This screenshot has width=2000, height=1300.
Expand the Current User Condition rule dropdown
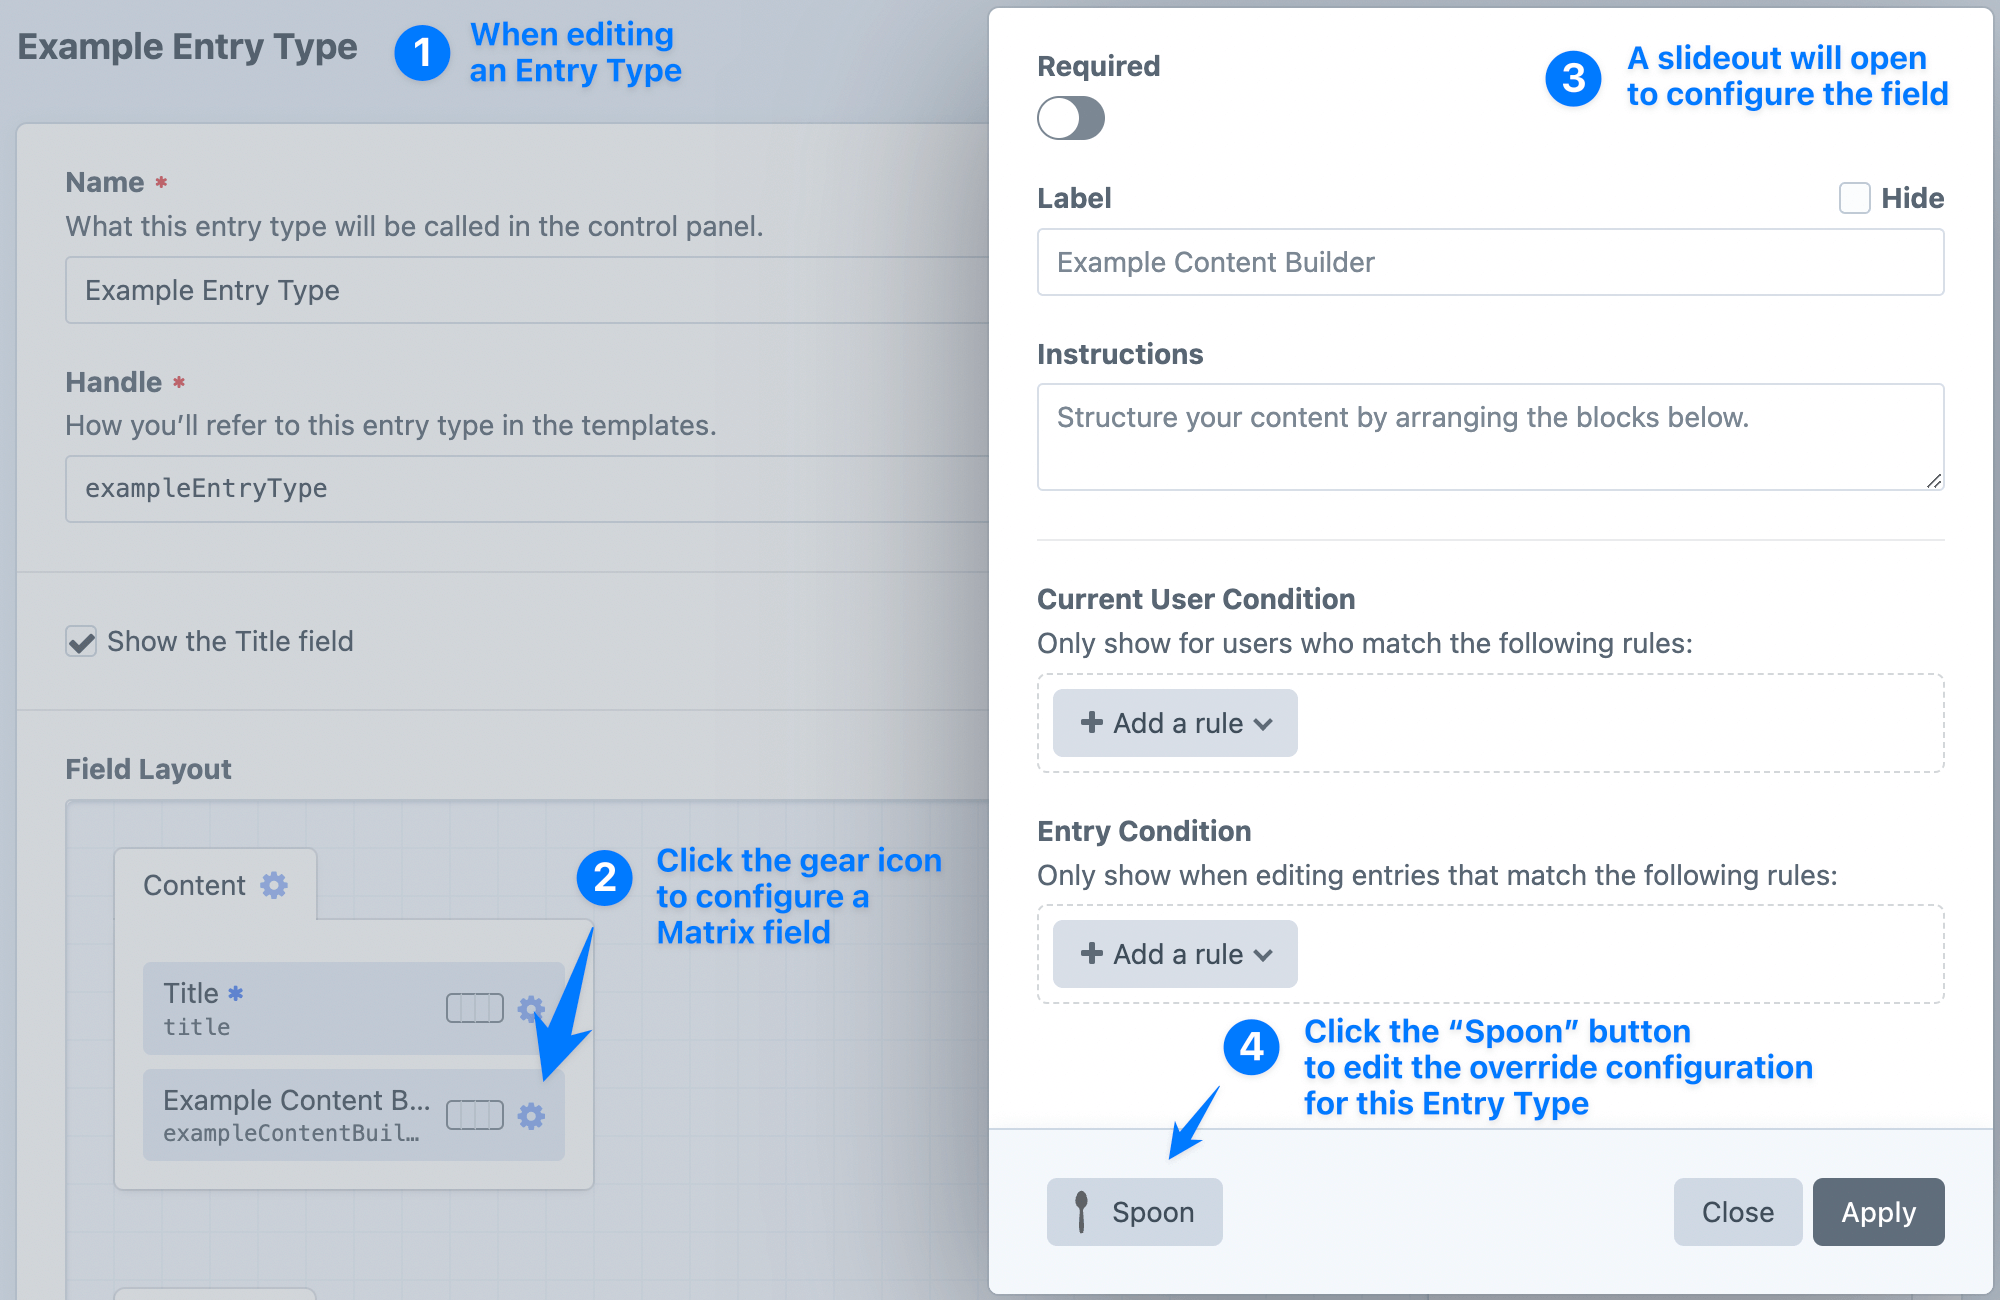tap(1173, 721)
